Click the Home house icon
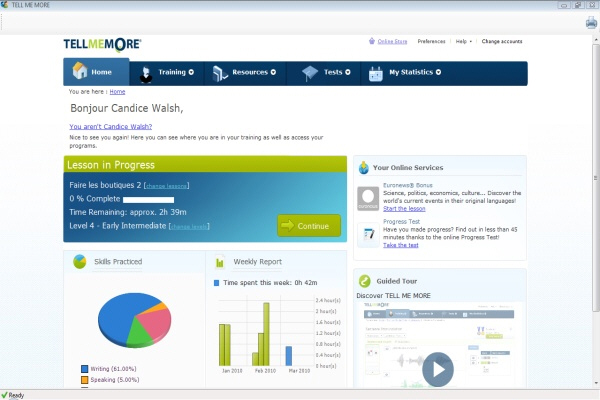 pos(80,71)
